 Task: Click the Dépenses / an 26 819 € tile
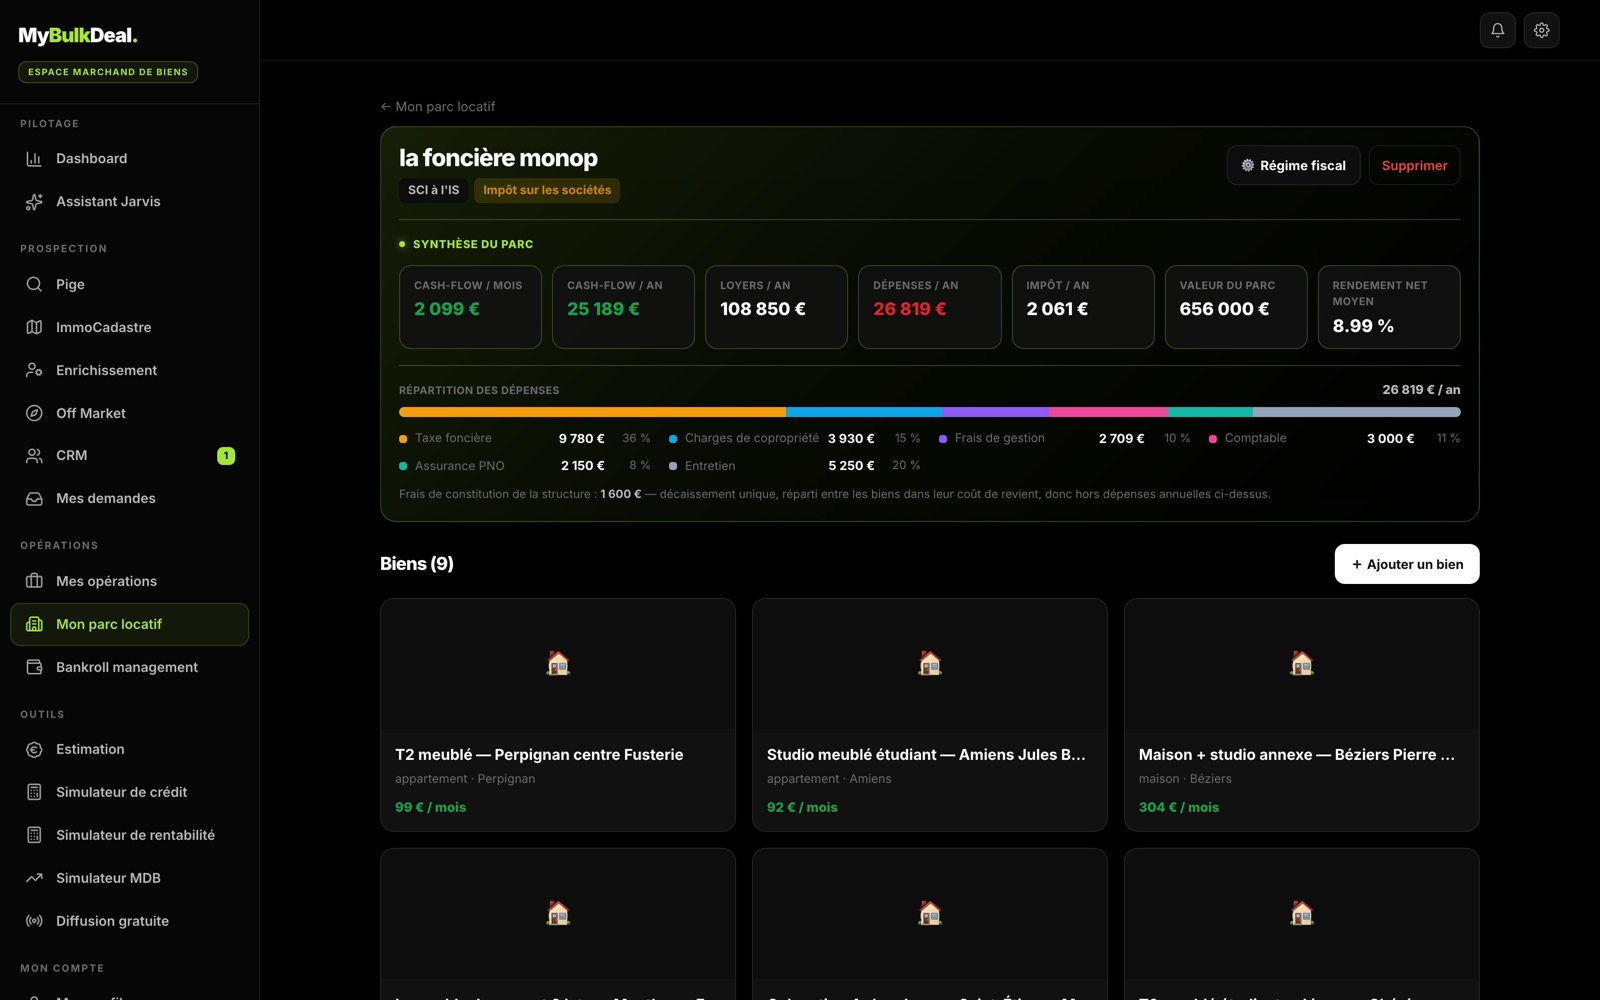pyautogui.click(x=929, y=307)
